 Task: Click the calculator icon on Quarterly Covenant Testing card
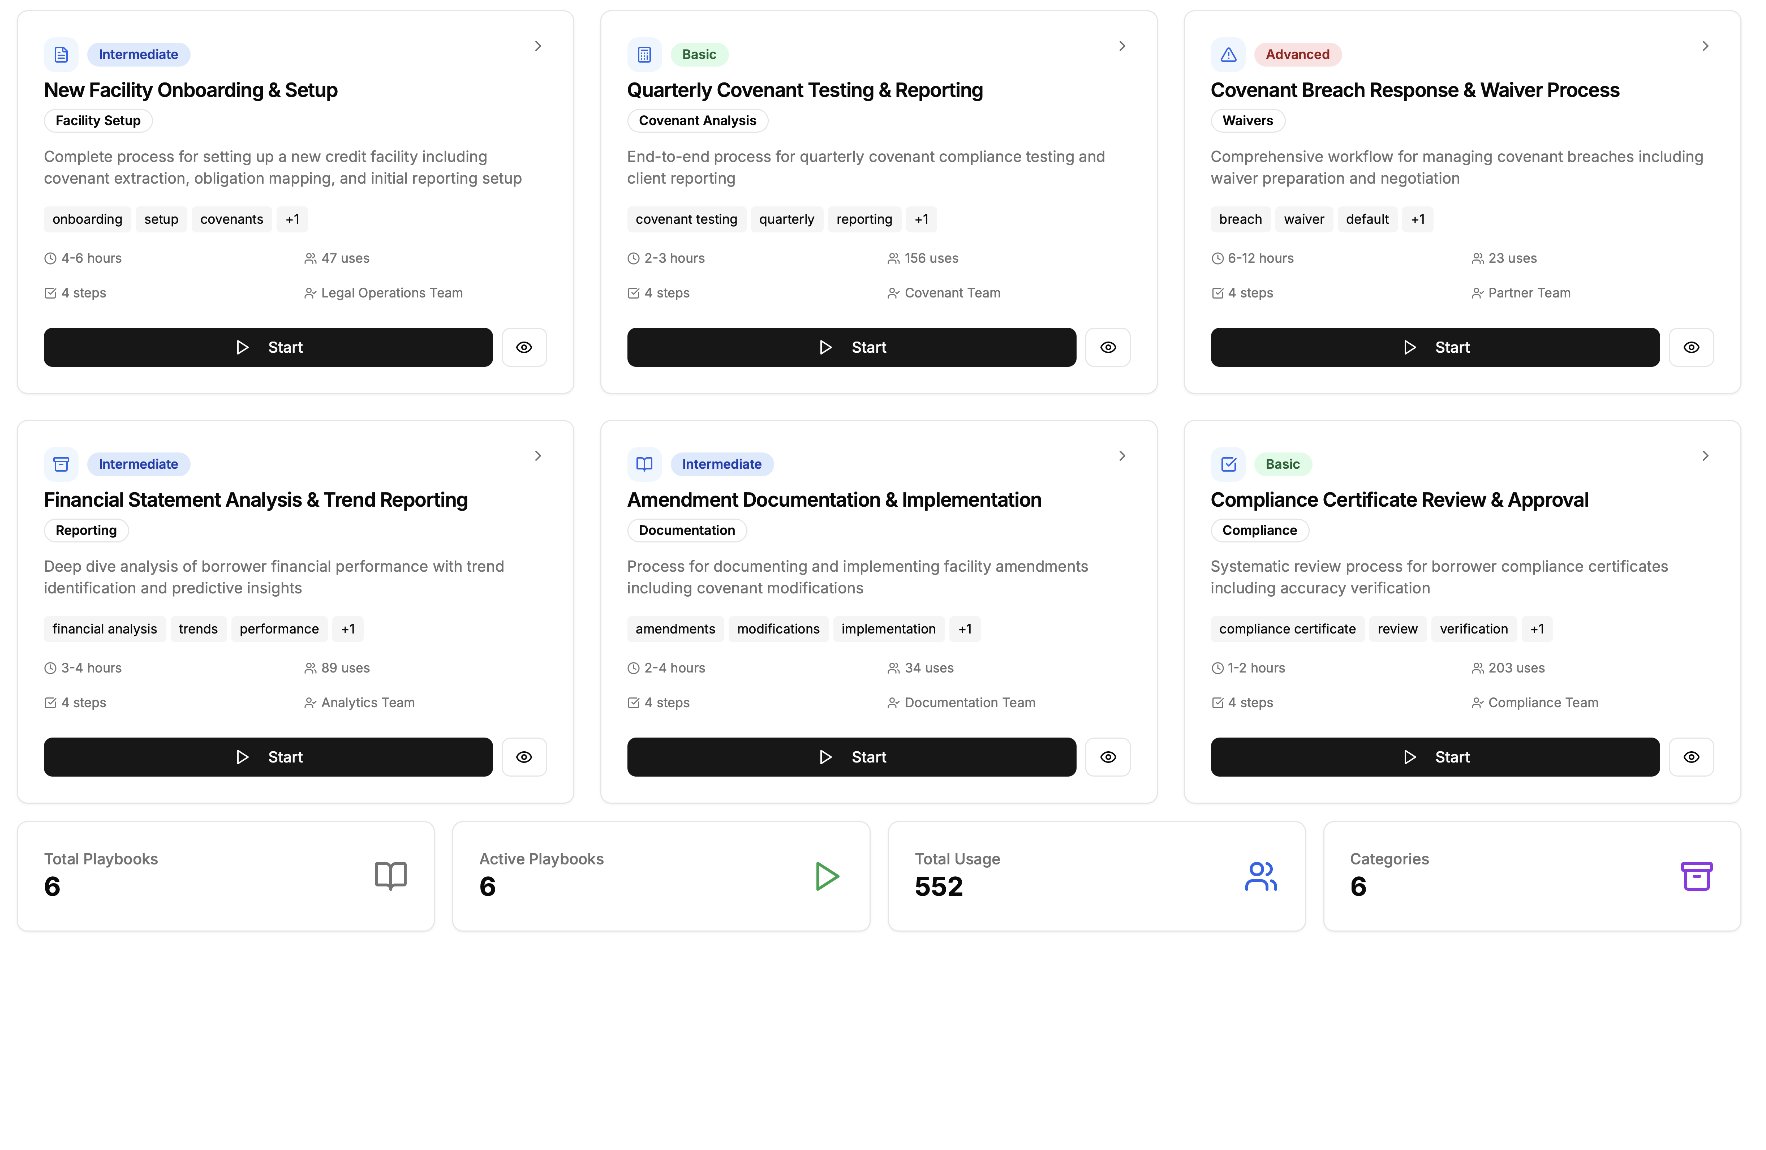tap(644, 55)
